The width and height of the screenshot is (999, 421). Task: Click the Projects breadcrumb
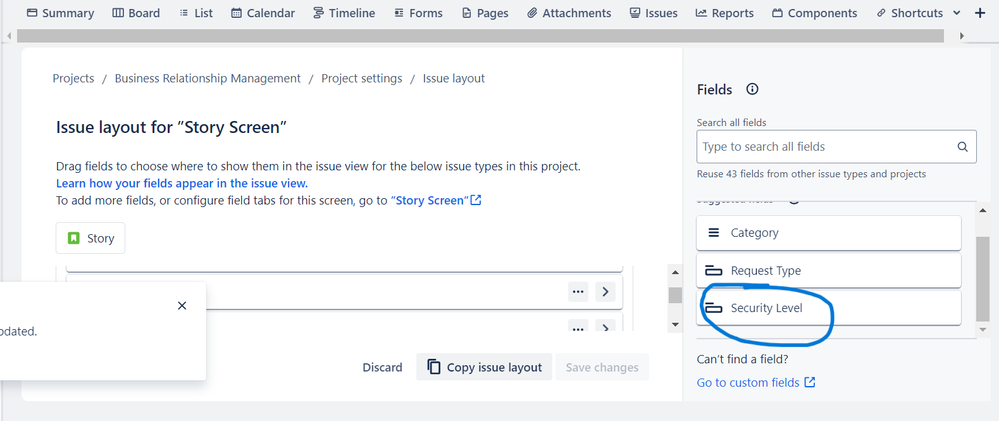pyautogui.click(x=73, y=78)
